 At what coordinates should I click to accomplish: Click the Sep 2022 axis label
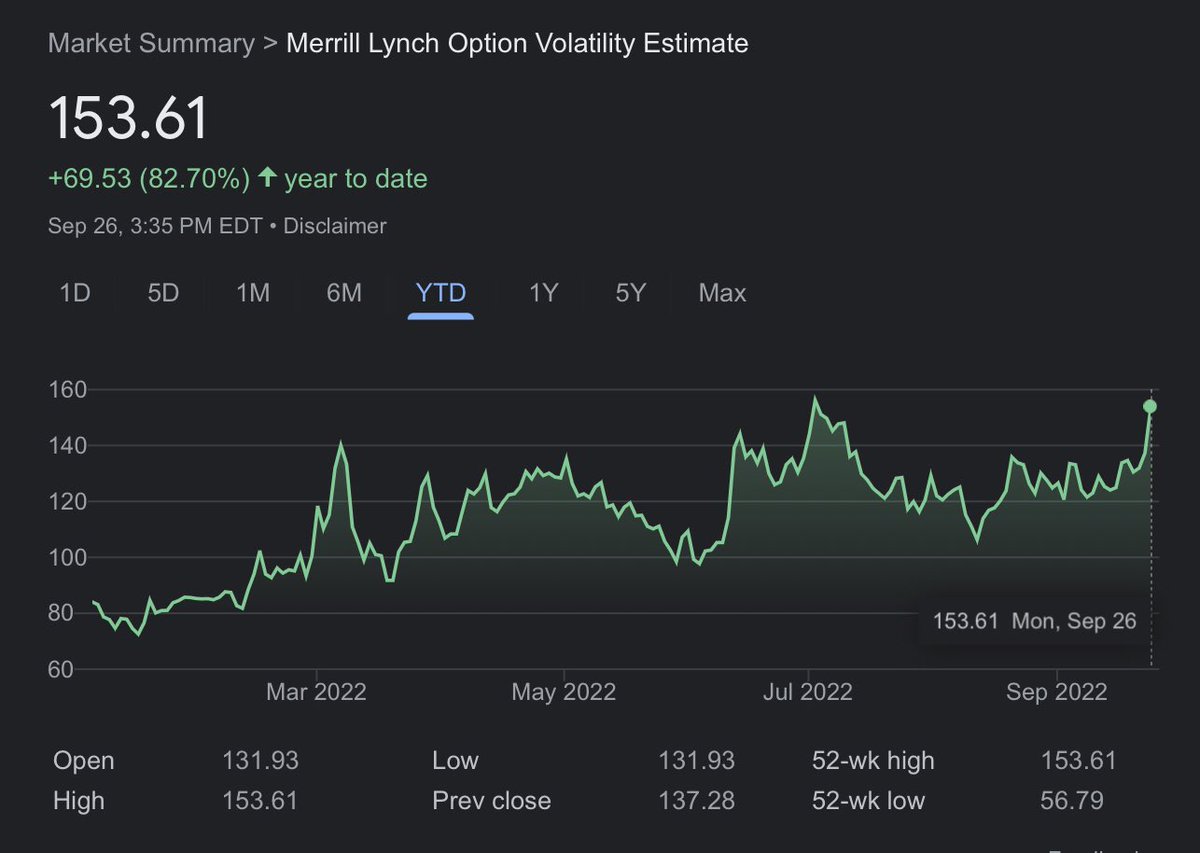point(1057,692)
